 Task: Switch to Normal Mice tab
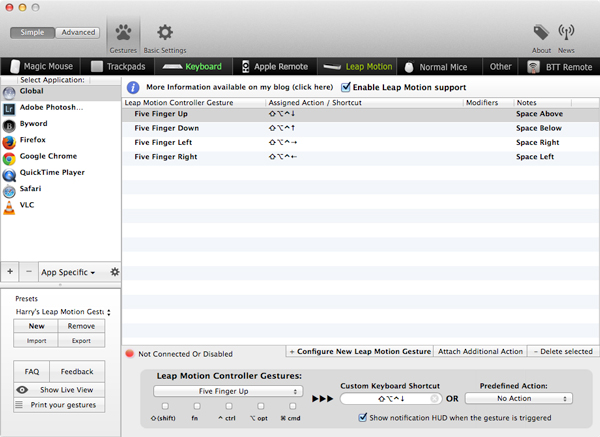coord(439,66)
